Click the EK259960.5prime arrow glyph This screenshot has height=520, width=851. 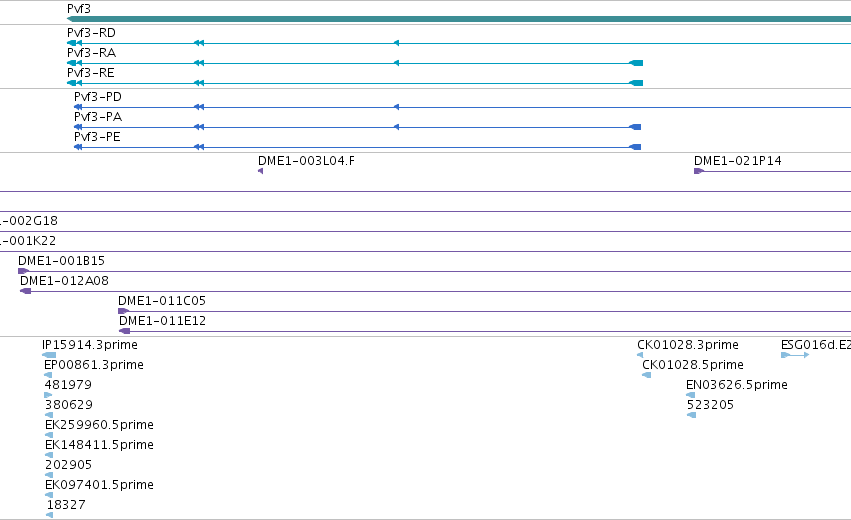click(x=49, y=435)
